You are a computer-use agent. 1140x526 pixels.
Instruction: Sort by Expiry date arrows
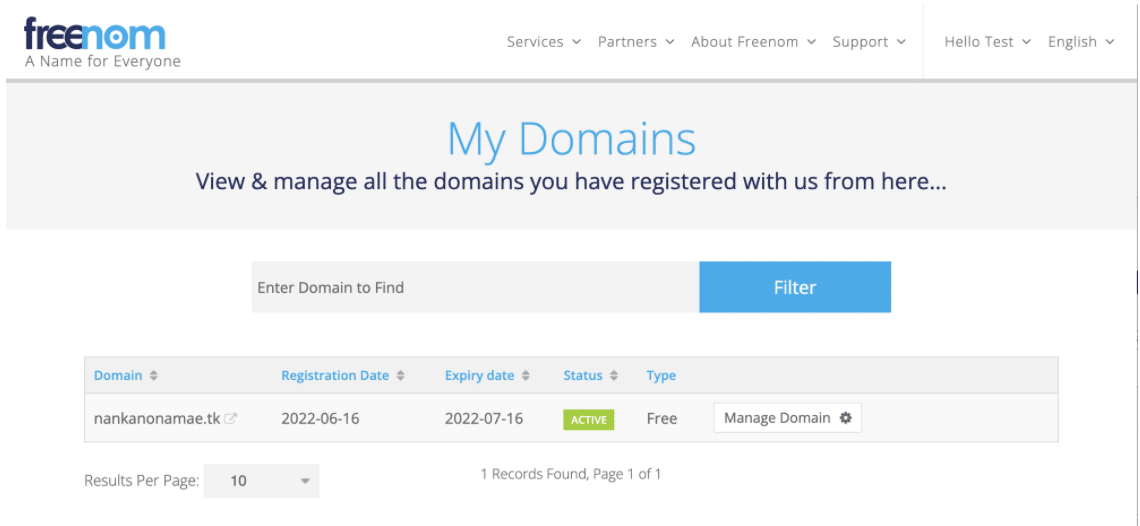(x=526, y=376)
